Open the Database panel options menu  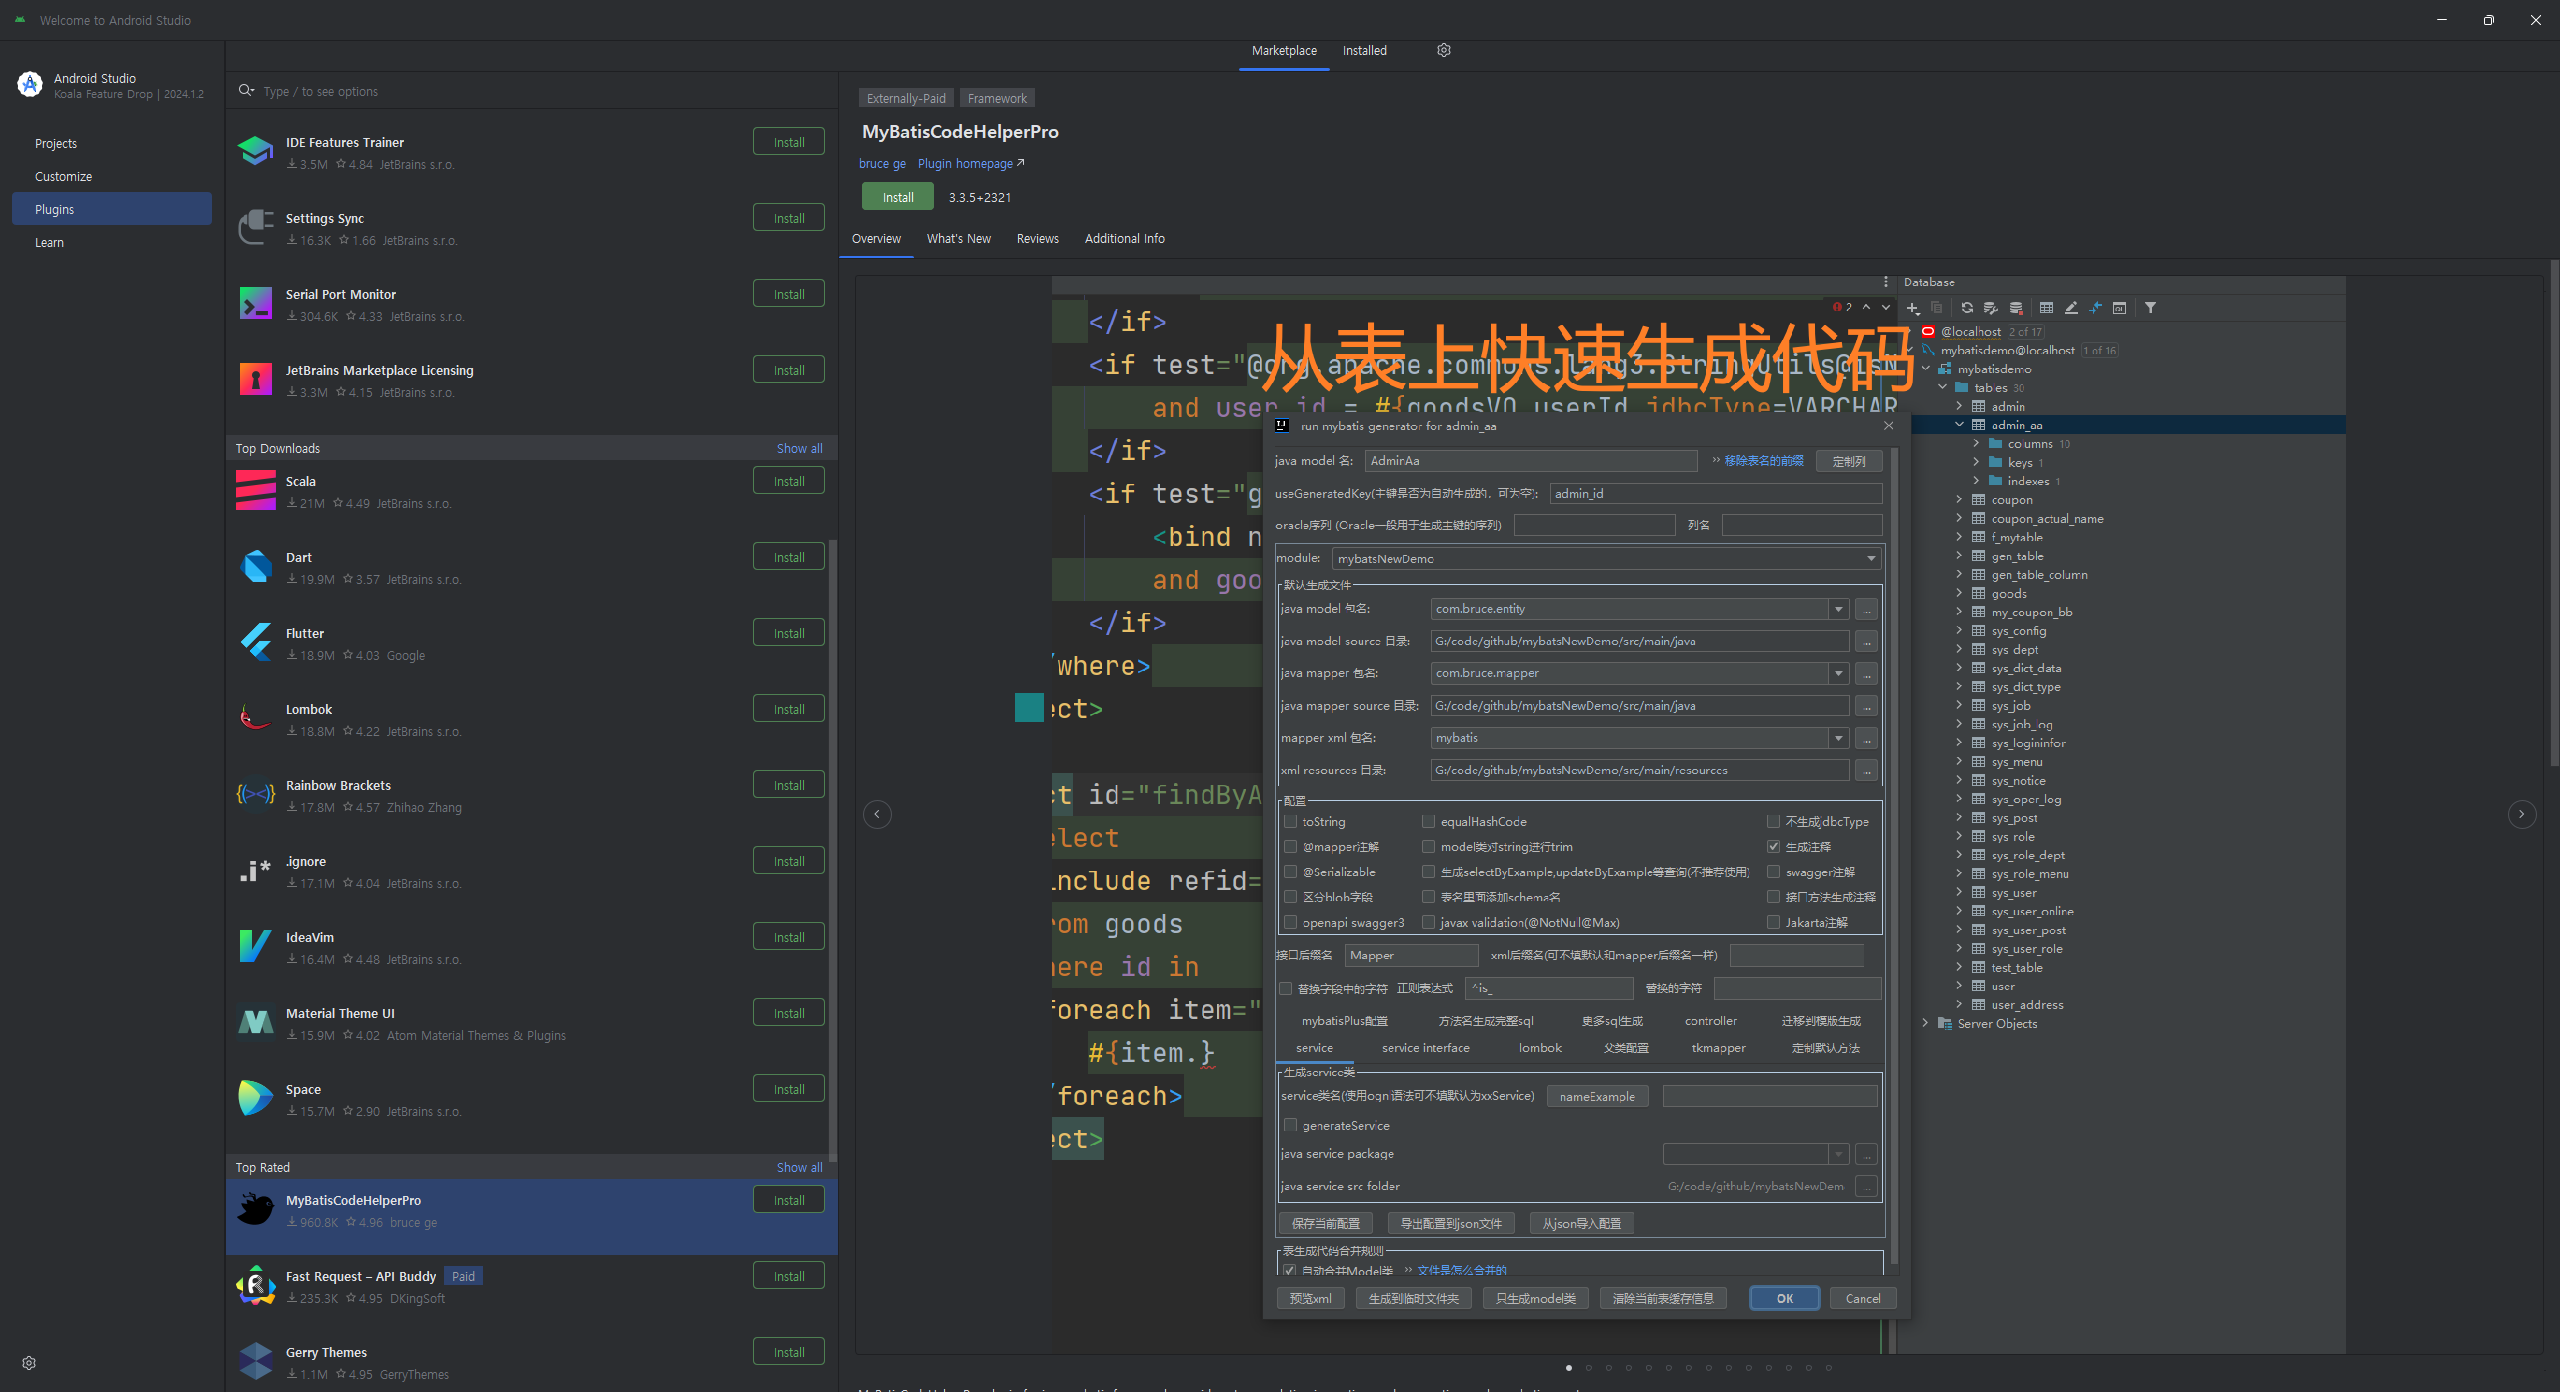tap(1884, 282)
